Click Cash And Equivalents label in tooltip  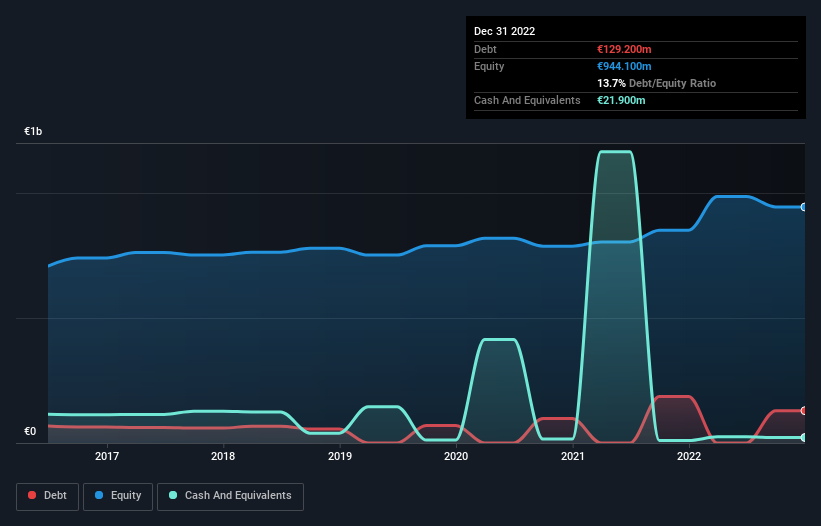tap(527, 100)
